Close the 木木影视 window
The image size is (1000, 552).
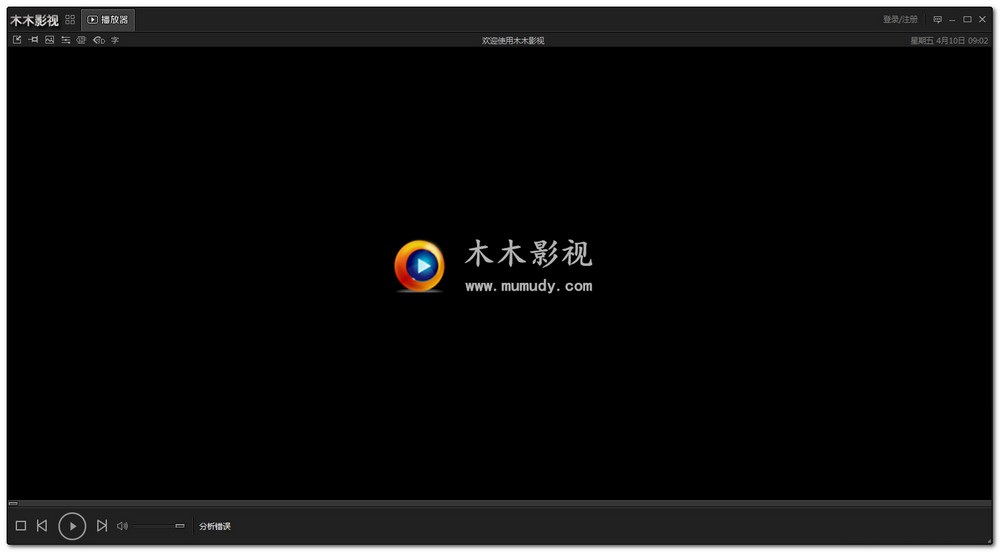982,19
